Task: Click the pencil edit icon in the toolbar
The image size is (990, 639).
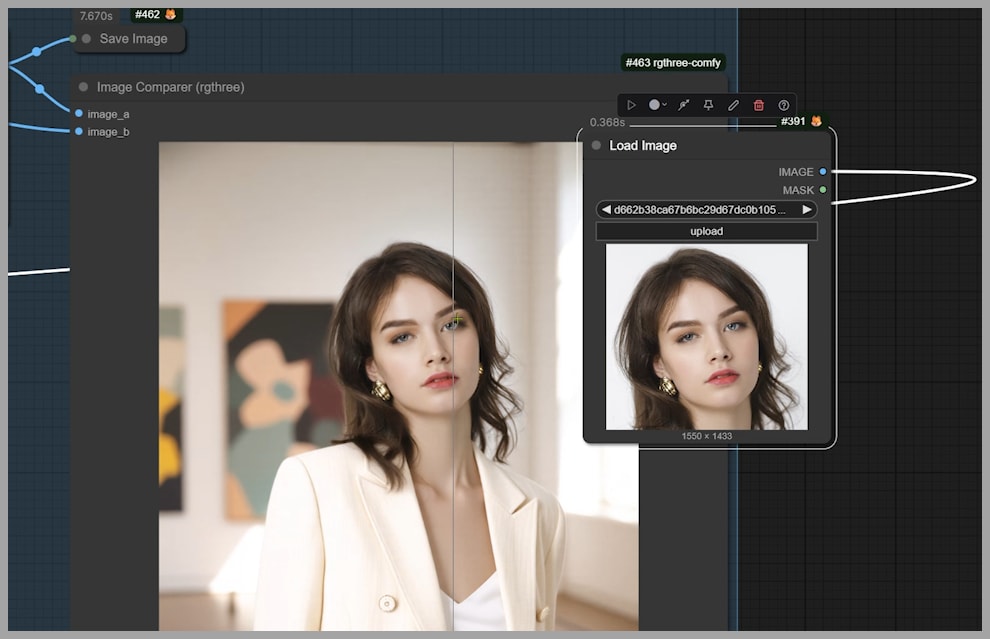Action: pyautogui.click(x=733, y=105)
